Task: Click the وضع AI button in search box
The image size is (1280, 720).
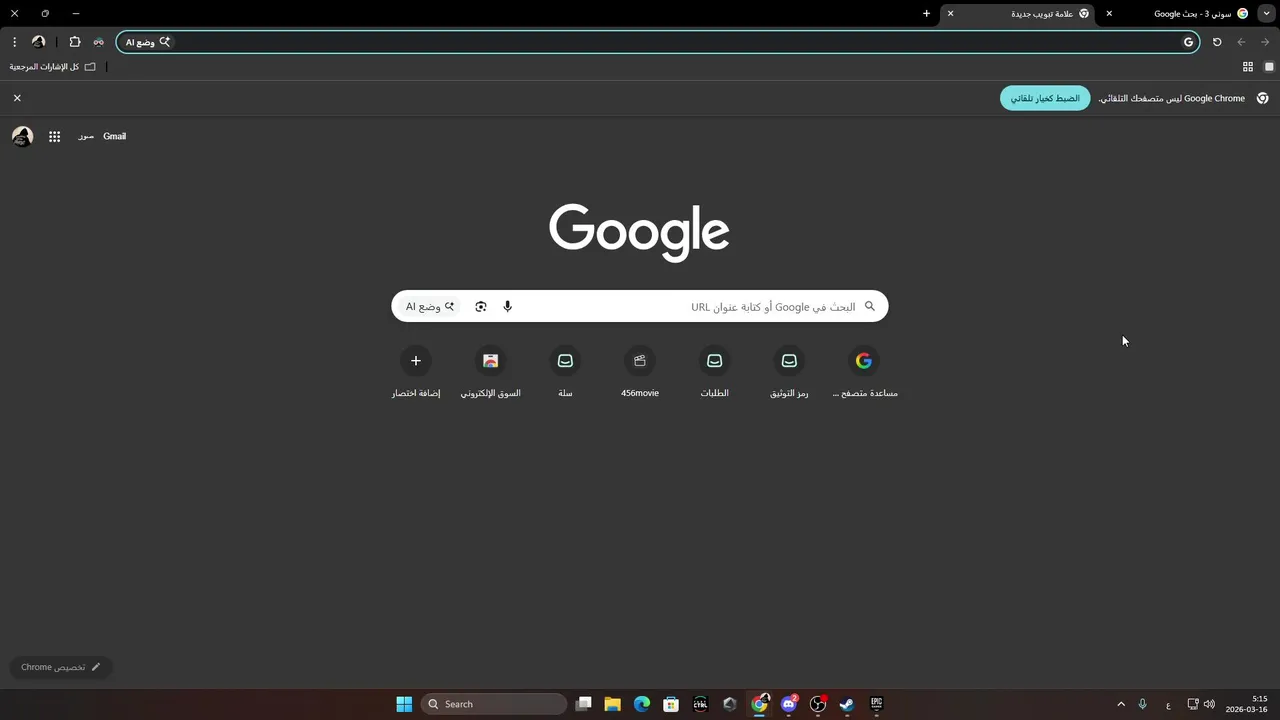Action: [430, 306]
